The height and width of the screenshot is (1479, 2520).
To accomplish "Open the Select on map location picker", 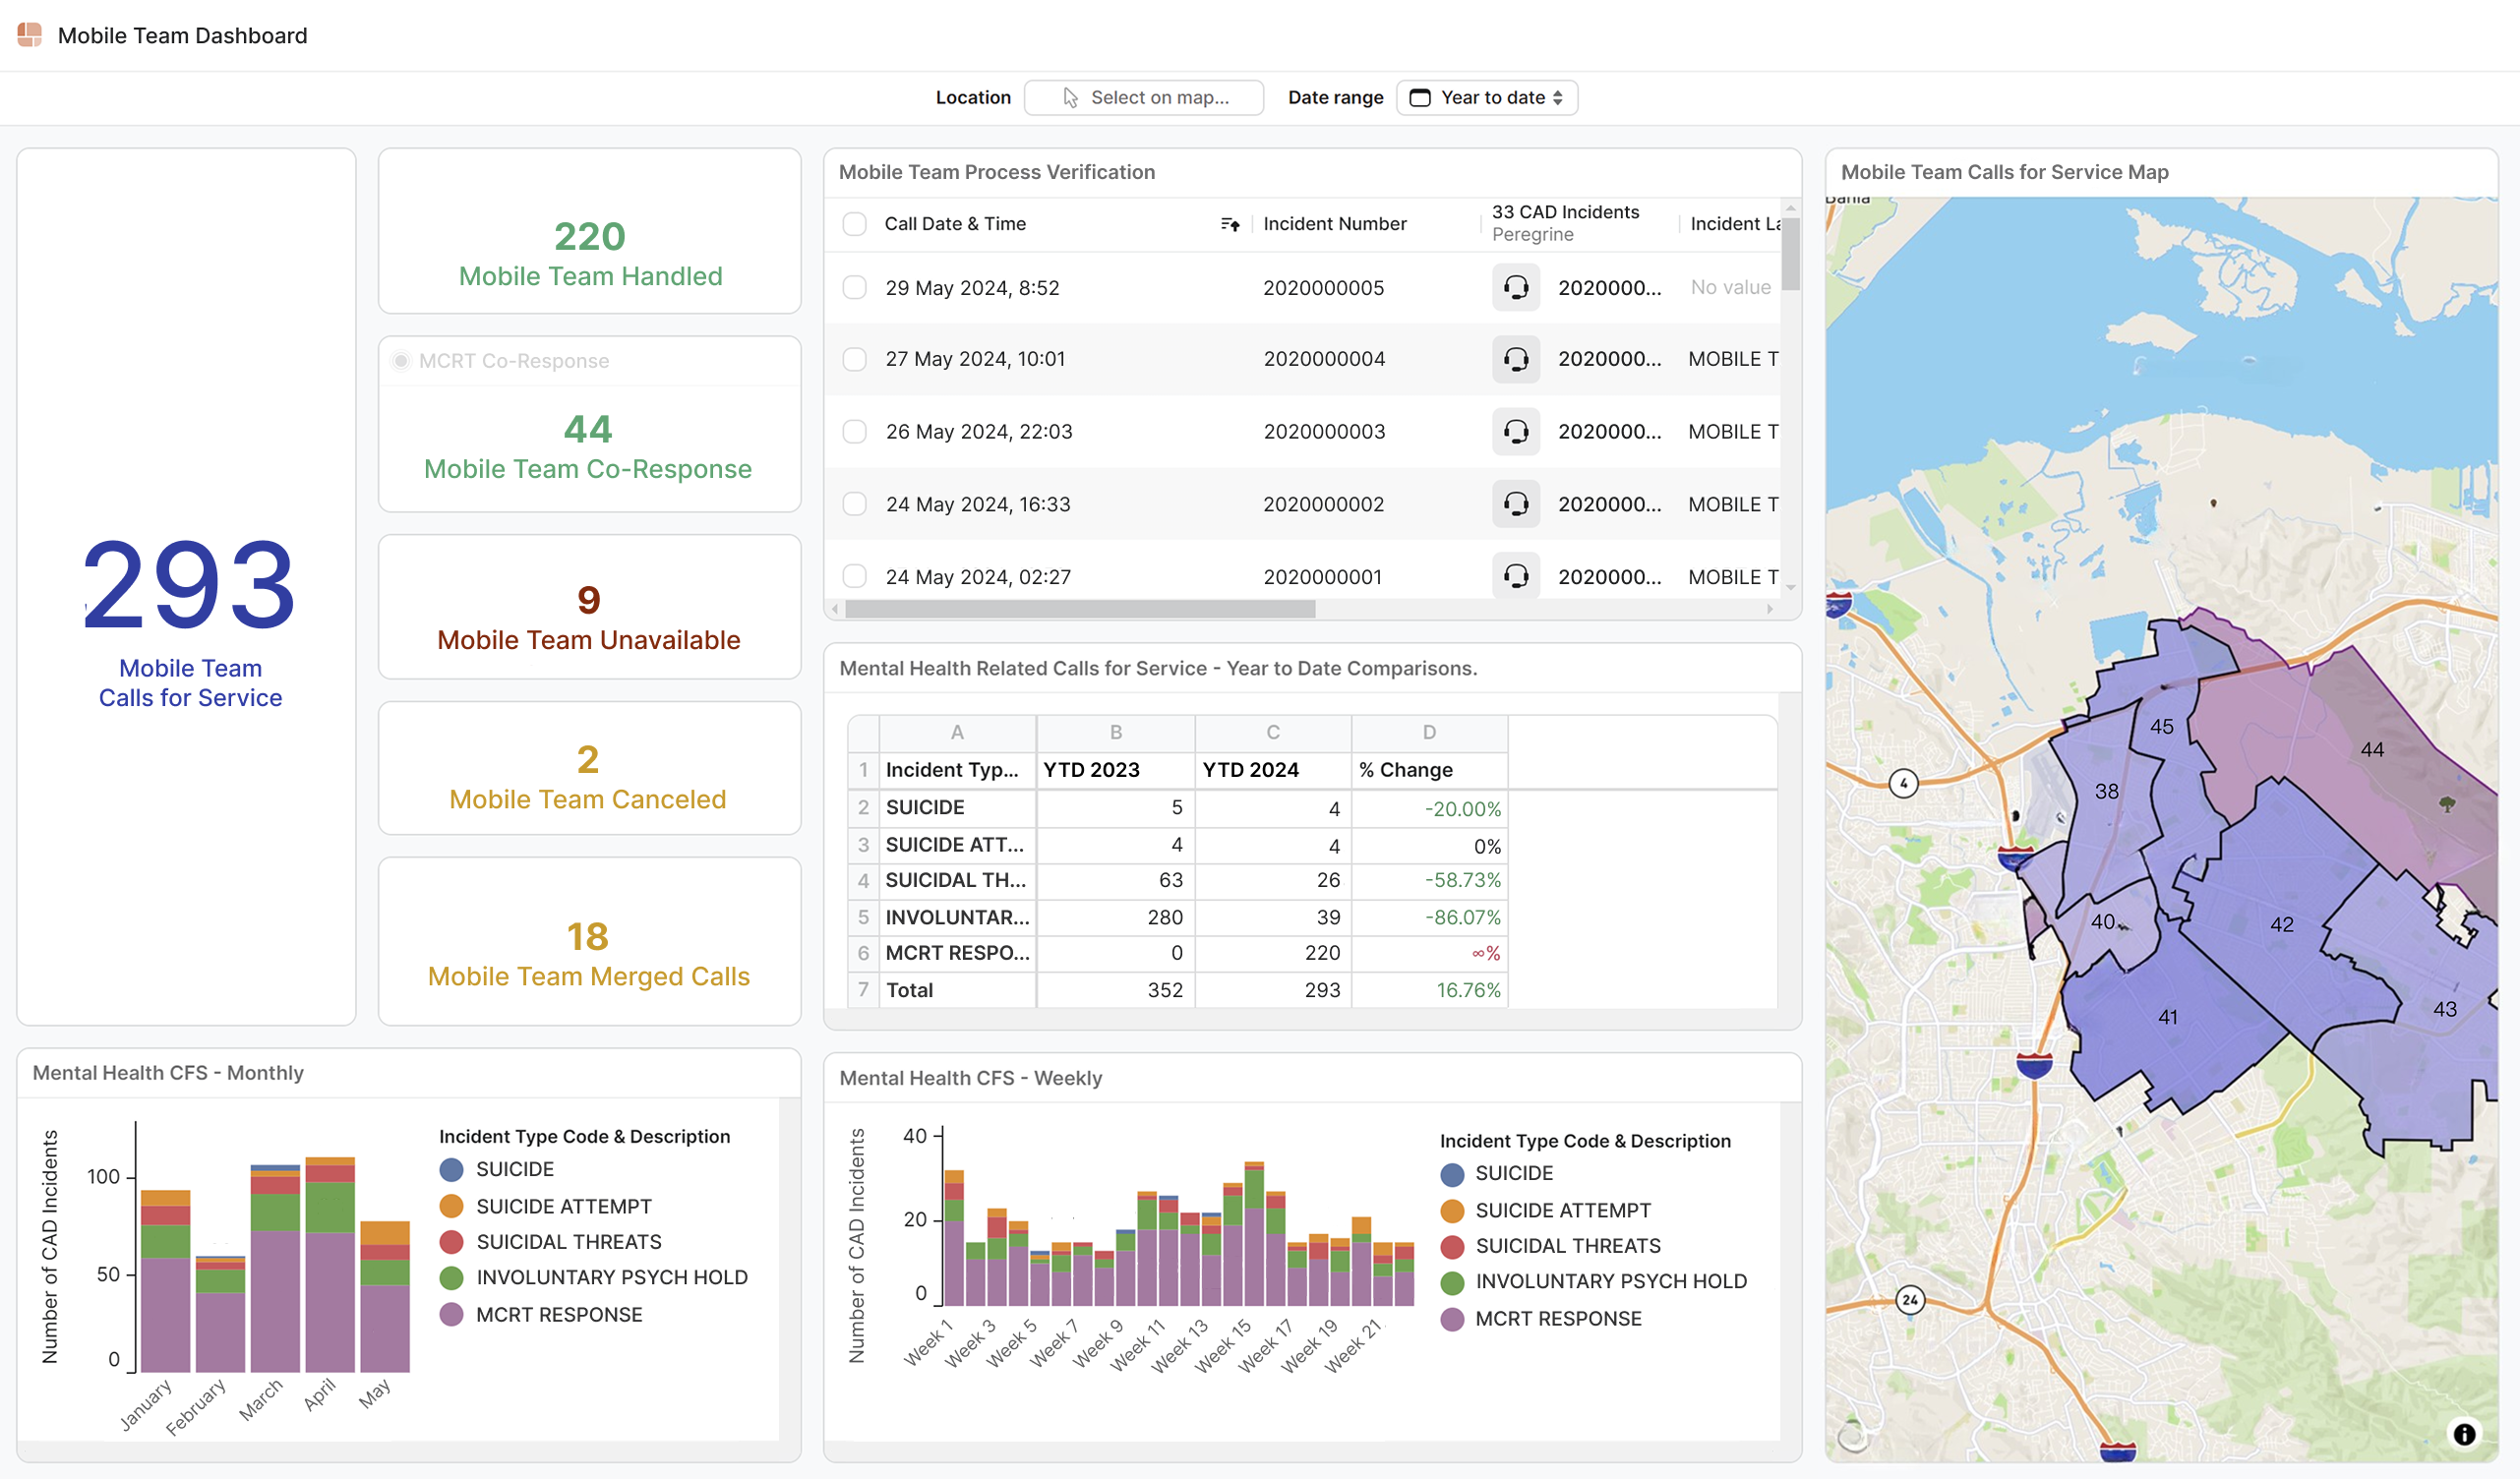I will point(1143,98).
